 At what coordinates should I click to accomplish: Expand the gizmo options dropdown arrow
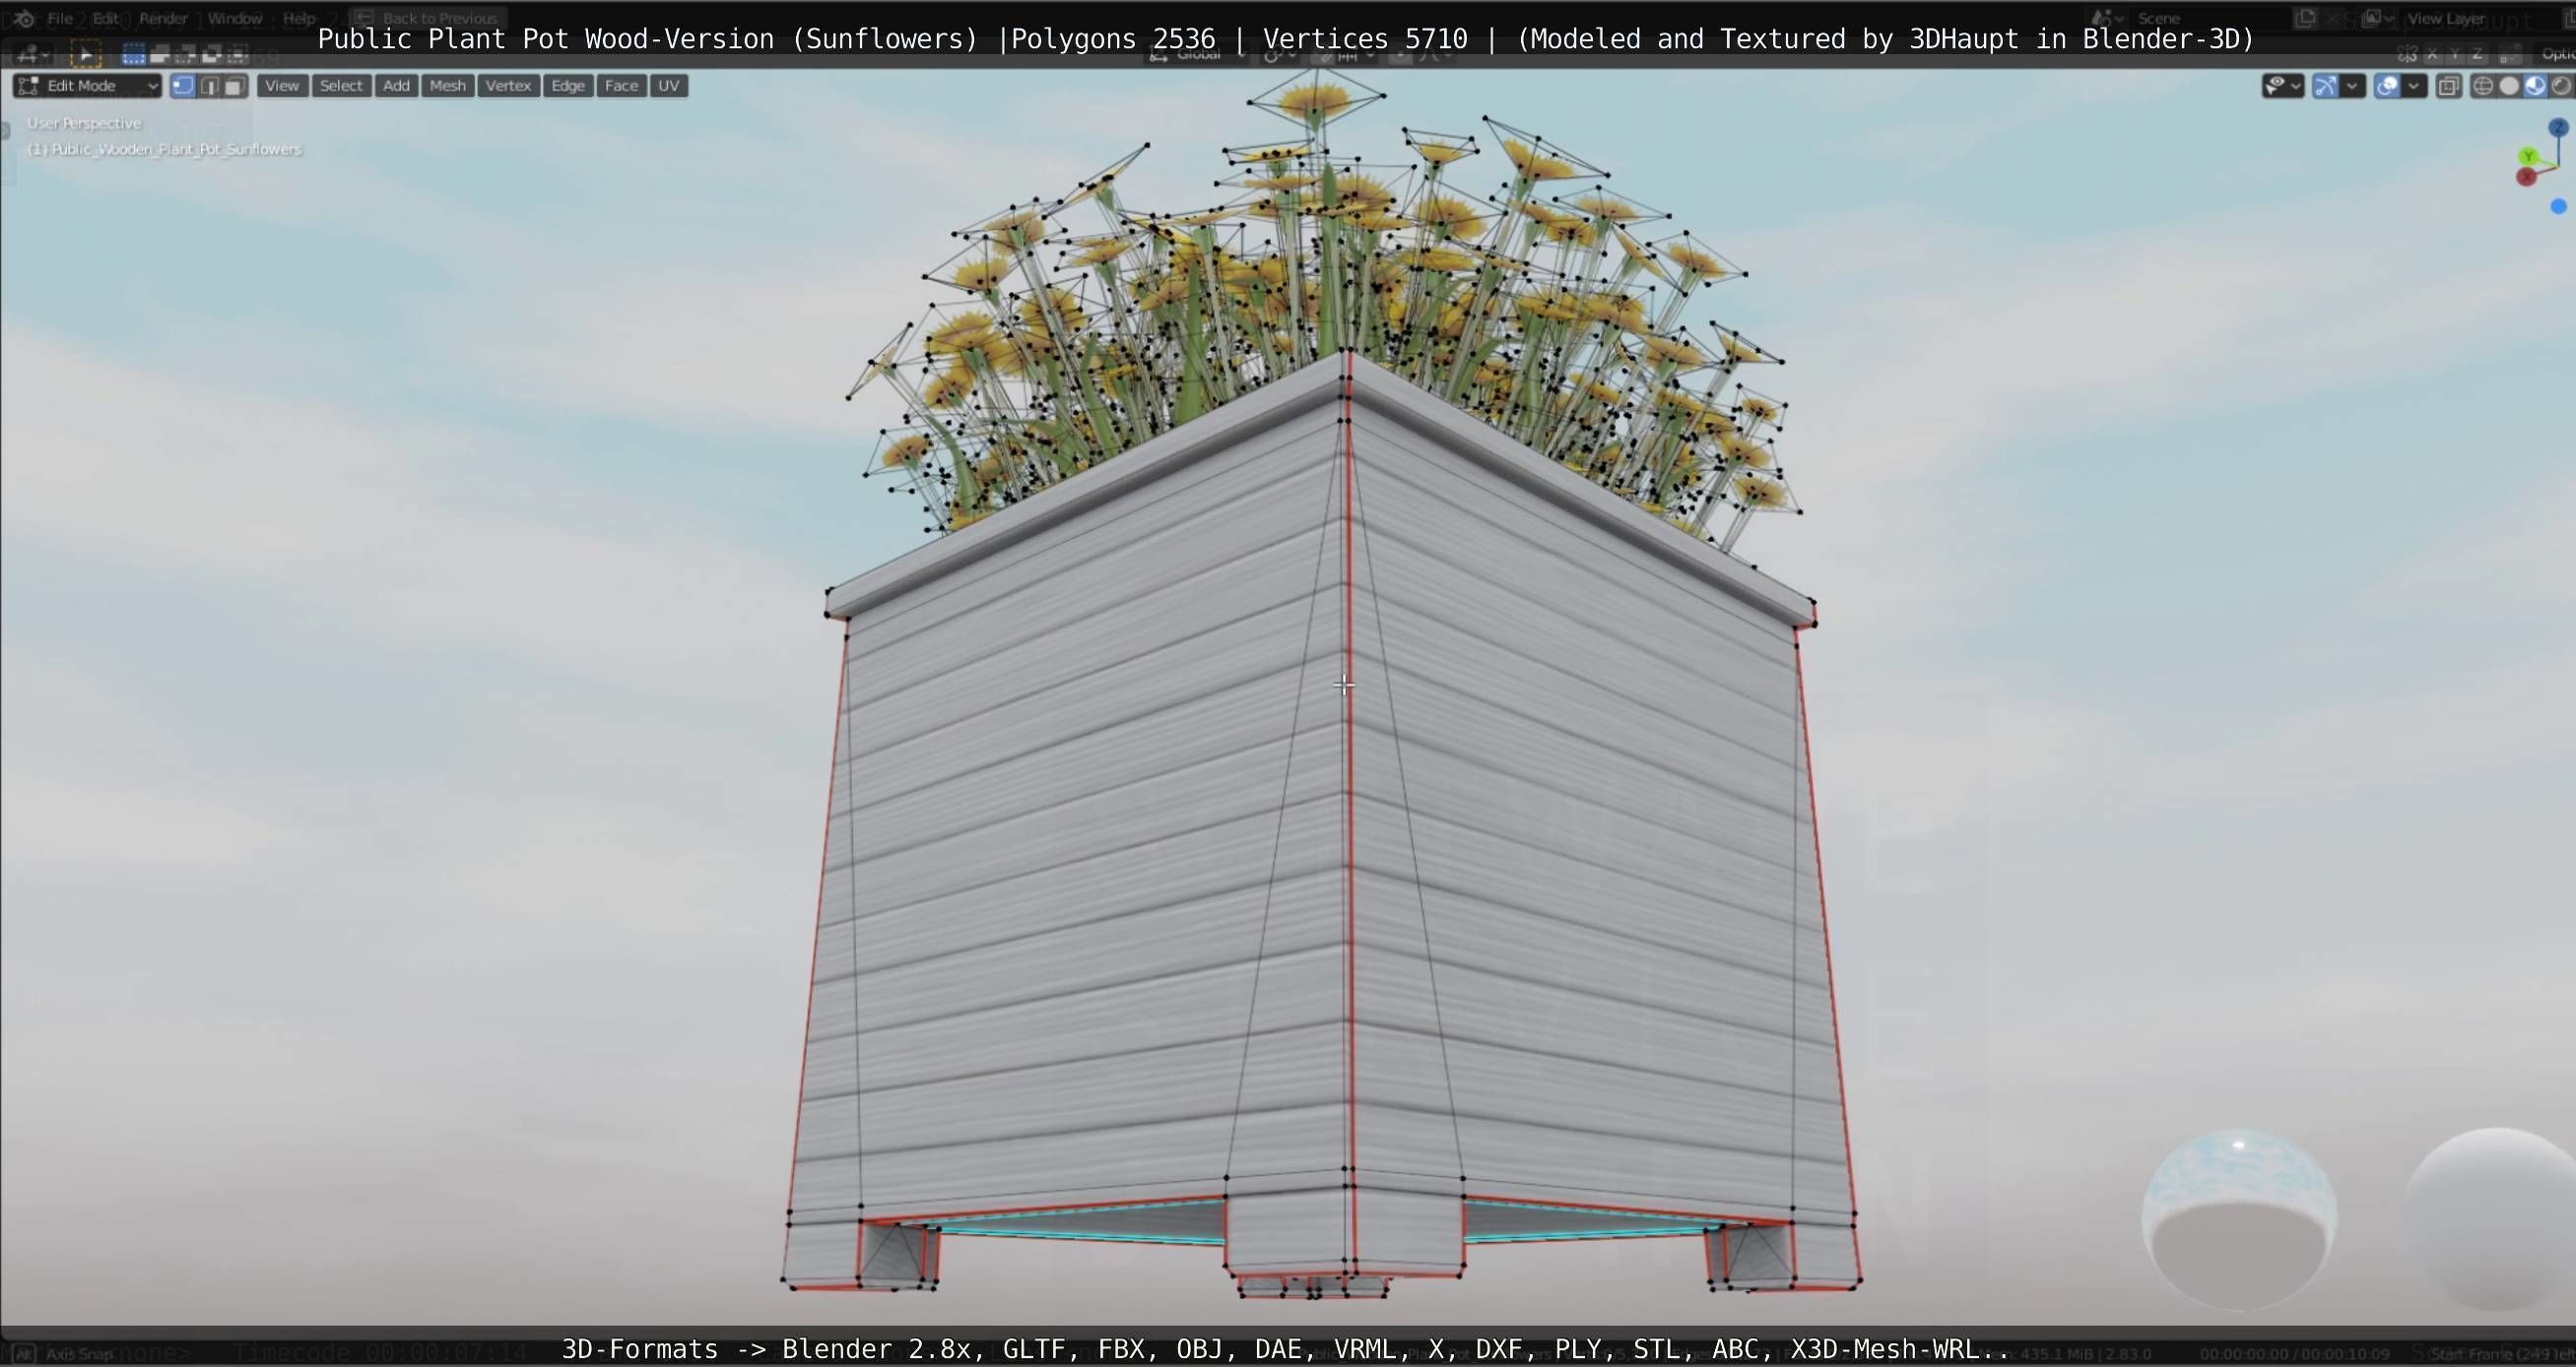pyautogui.click(x=2353, y=86)
